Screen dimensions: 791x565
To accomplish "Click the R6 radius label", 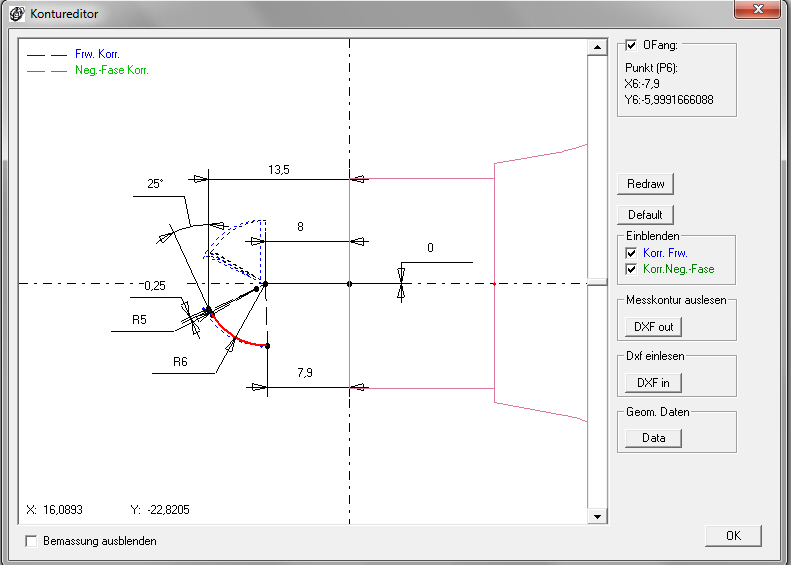I will click(x=181, y=361).
